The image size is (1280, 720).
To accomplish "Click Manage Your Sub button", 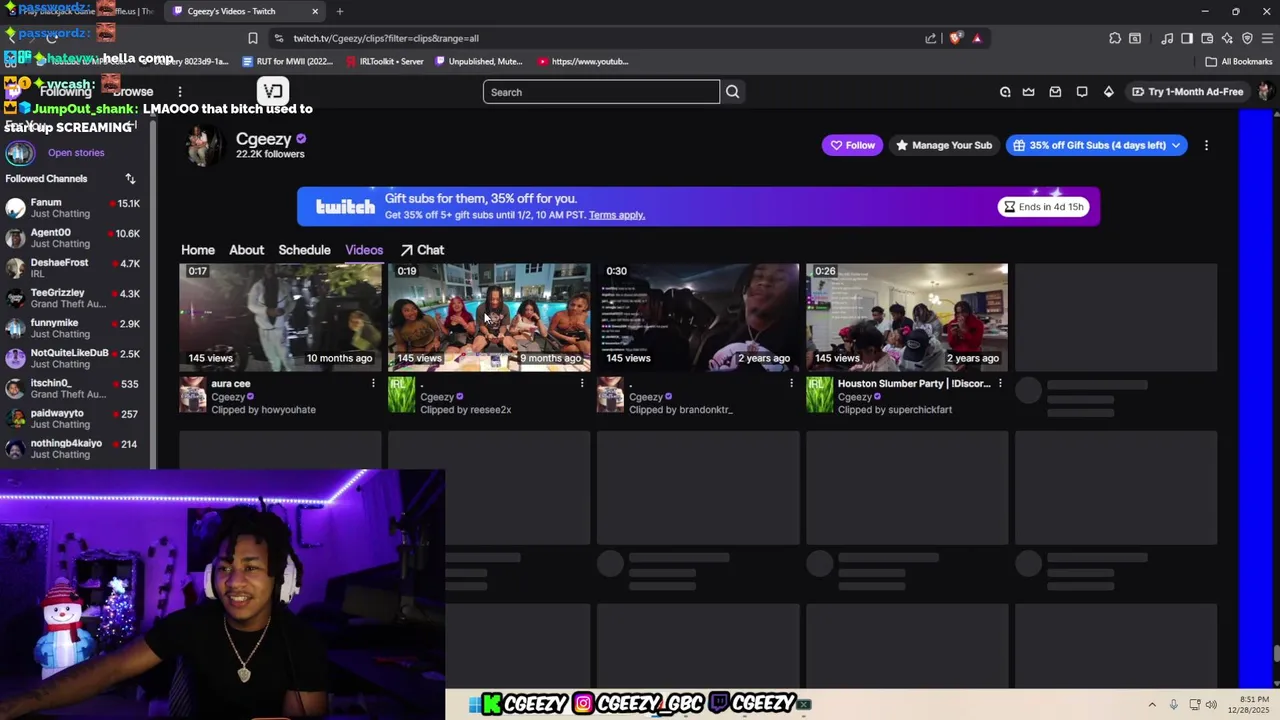I will (943, 145).
